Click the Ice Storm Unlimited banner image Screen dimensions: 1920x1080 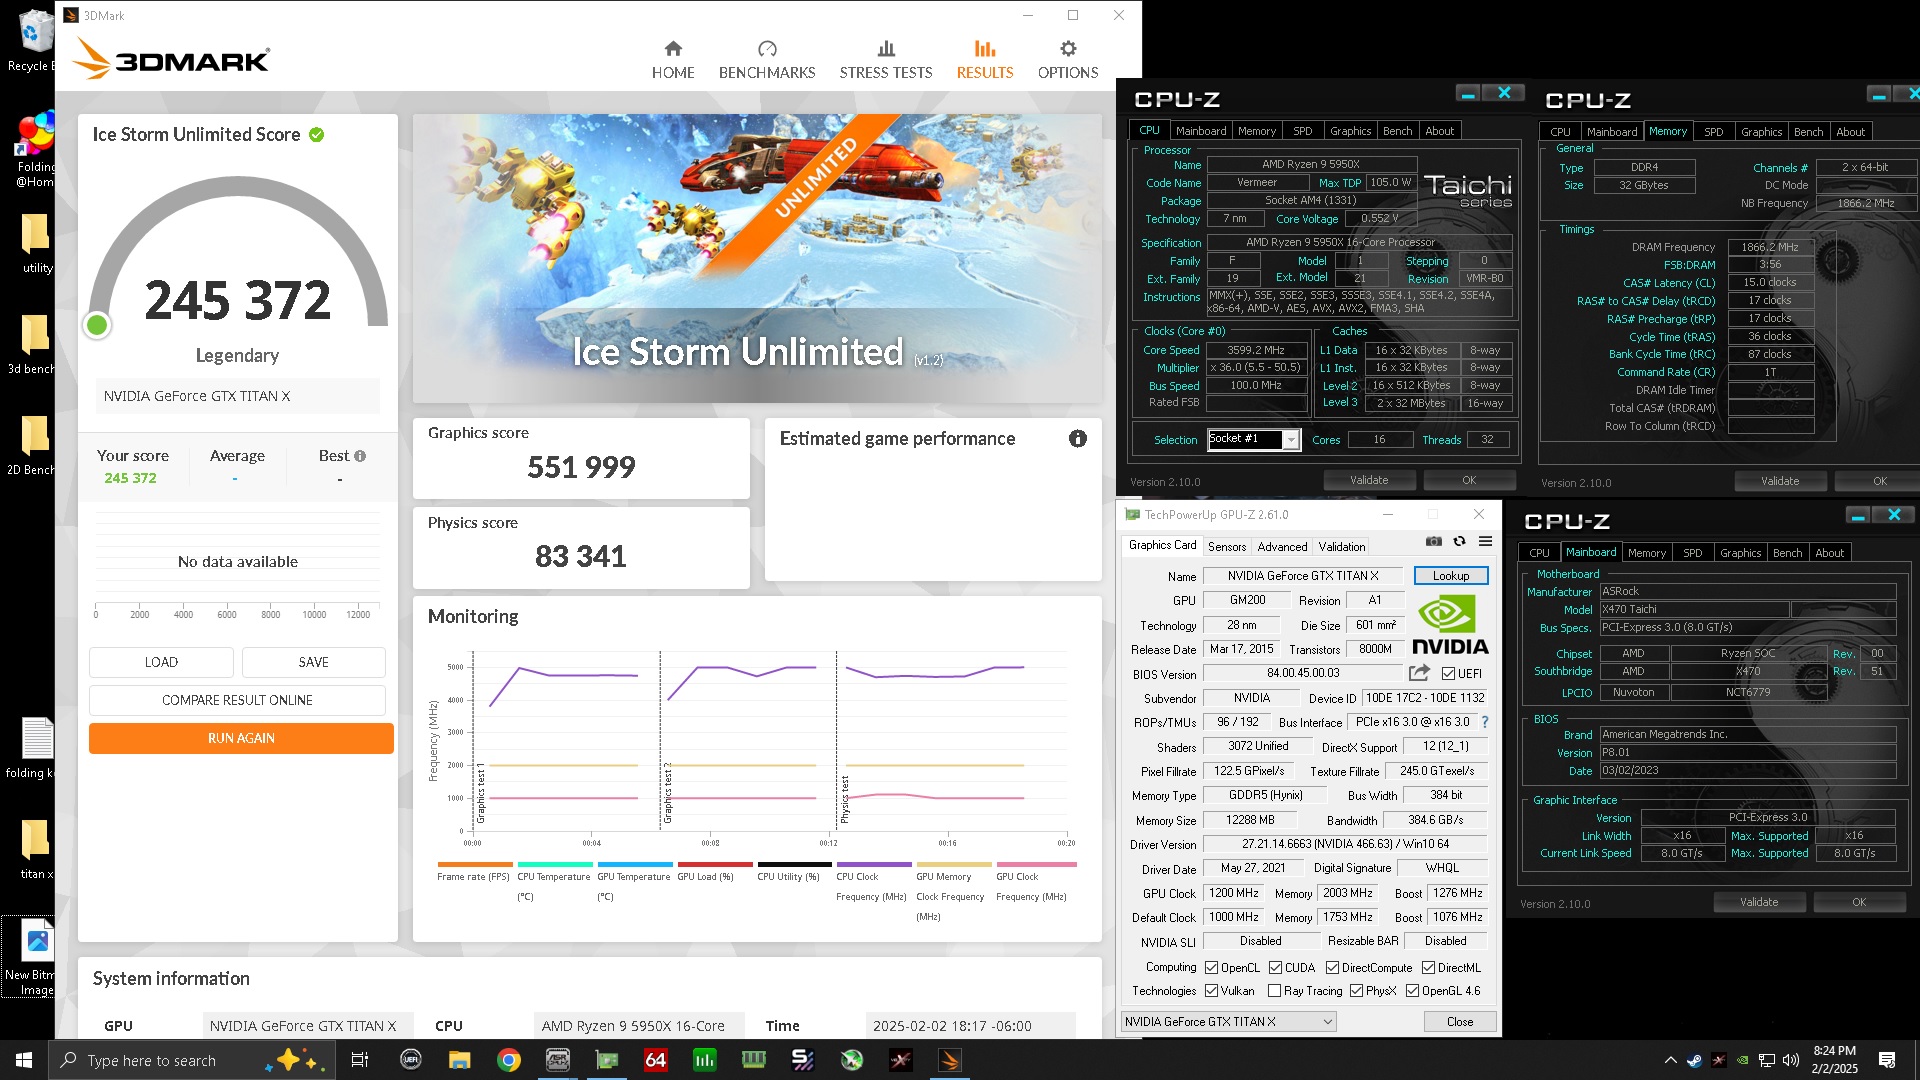click(757, 258)
